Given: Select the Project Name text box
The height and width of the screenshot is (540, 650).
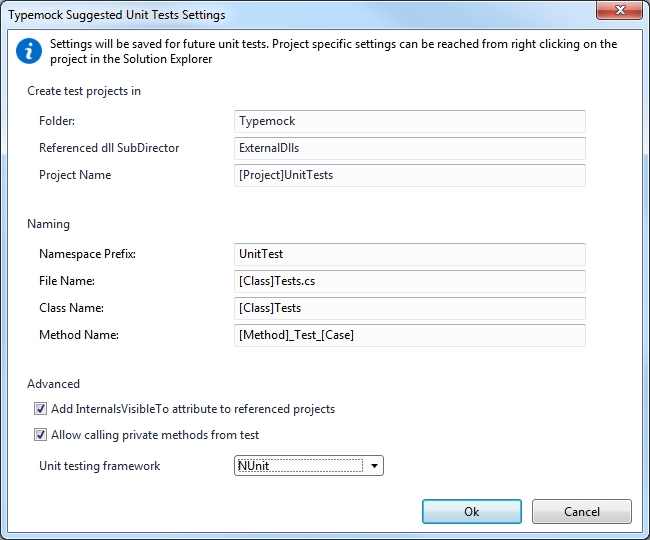Looking at the screenshot, I should (409, 175).
